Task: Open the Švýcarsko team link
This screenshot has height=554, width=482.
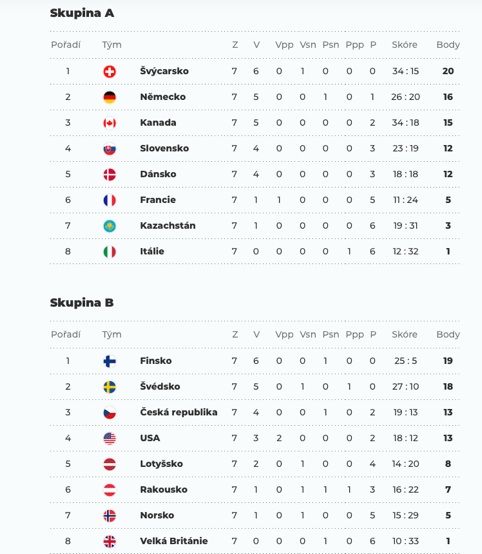Action: (x=164, y=71)
